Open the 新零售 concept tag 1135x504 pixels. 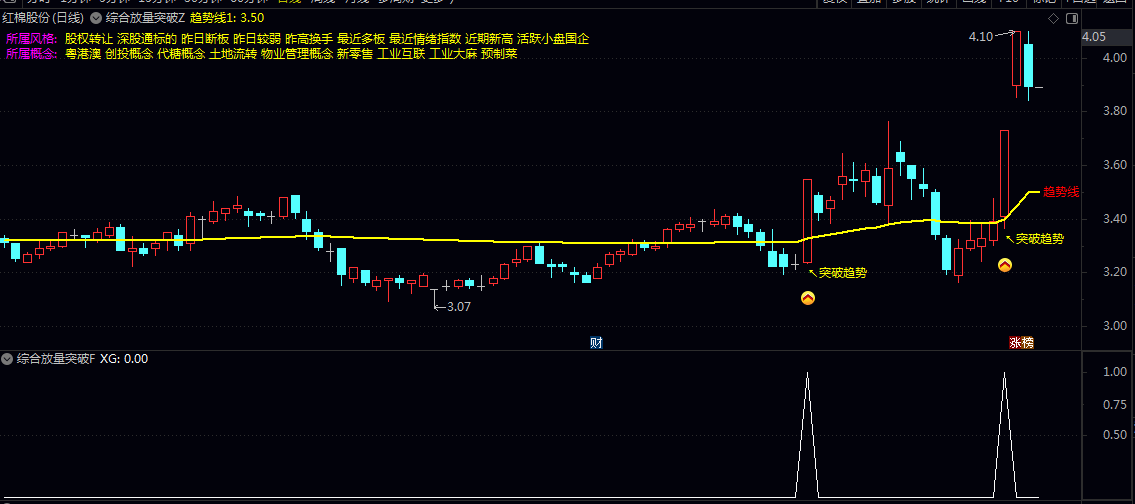pyautogui.click(x=355, y=54)
